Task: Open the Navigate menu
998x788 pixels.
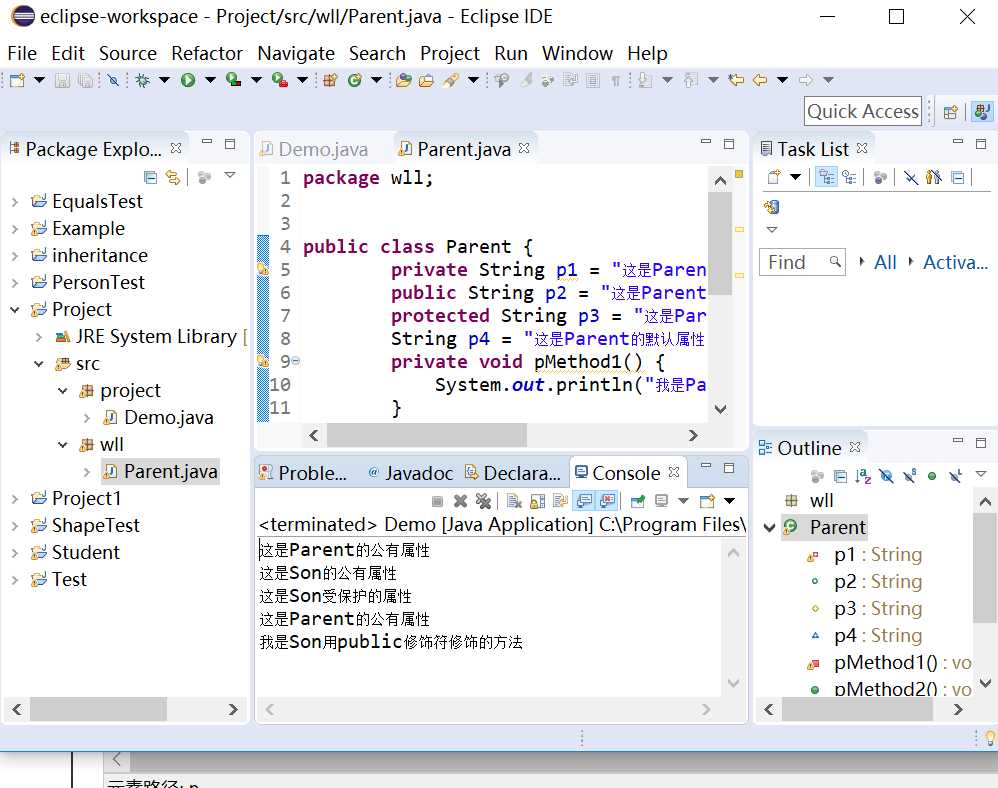Action: click(x=296, y=53)
